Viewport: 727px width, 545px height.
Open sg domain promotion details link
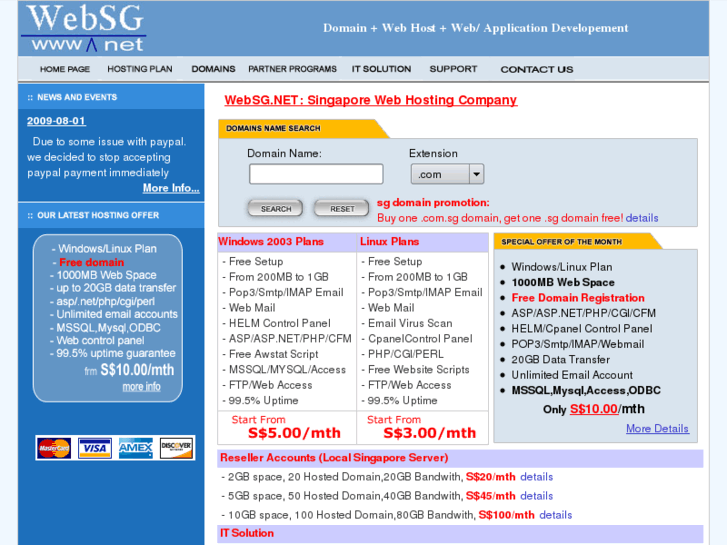pyautogui.click(x=642, y=218)
